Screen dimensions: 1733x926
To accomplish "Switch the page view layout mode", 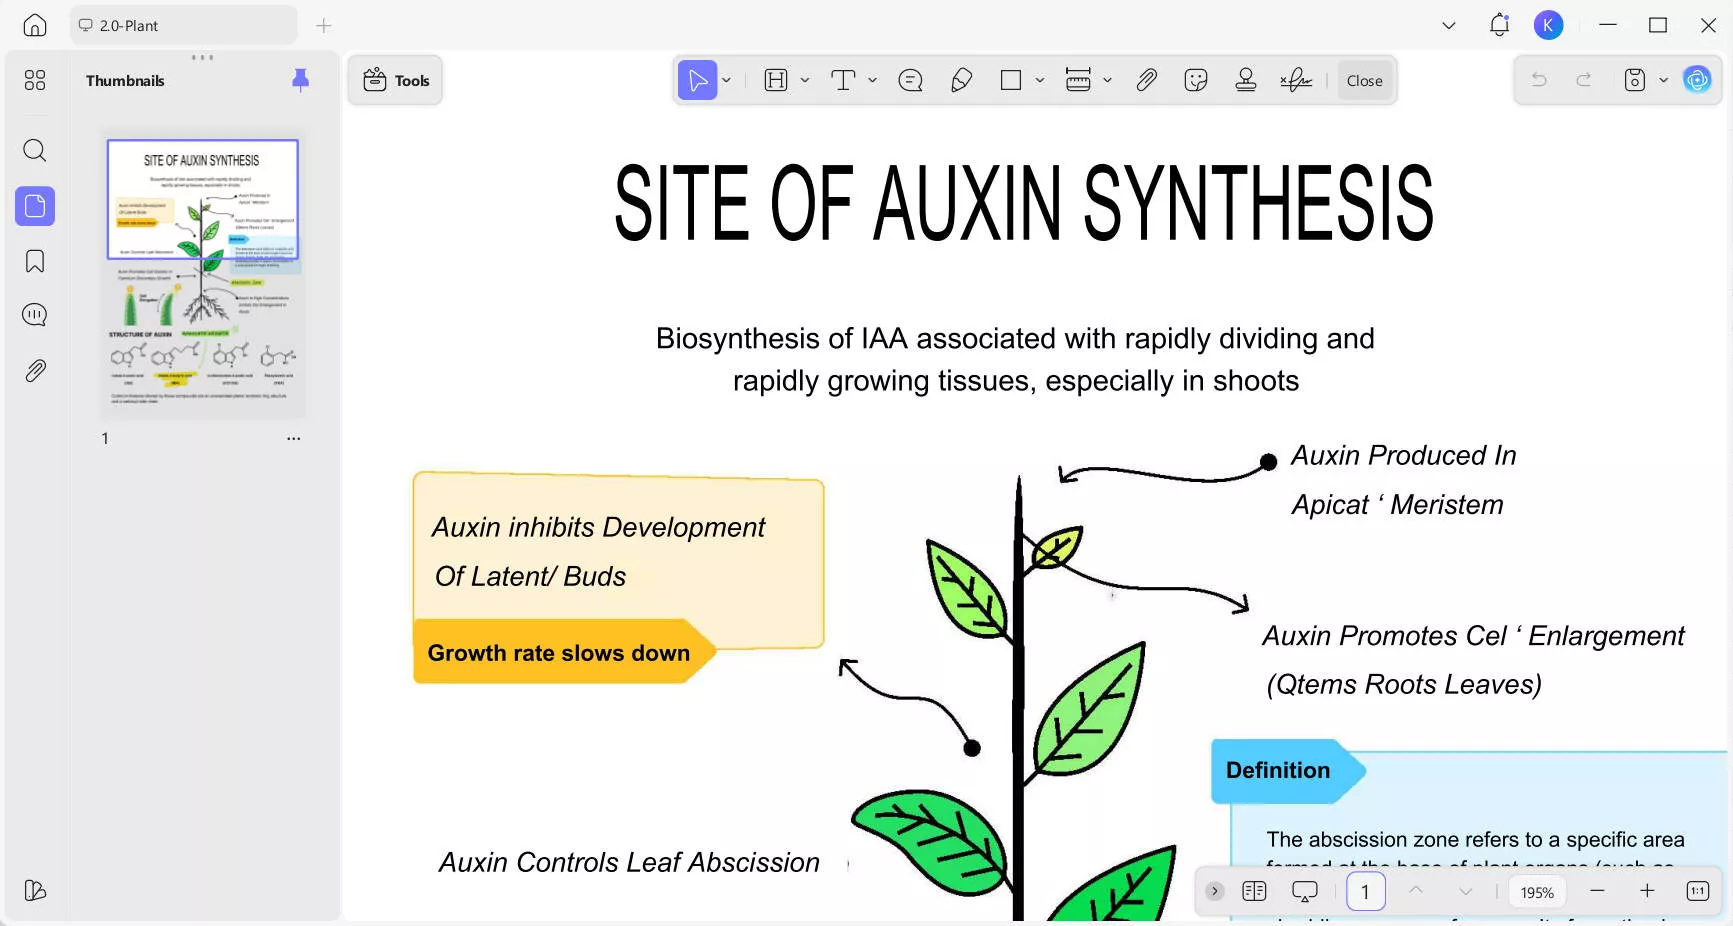I will coord(1254,891).
